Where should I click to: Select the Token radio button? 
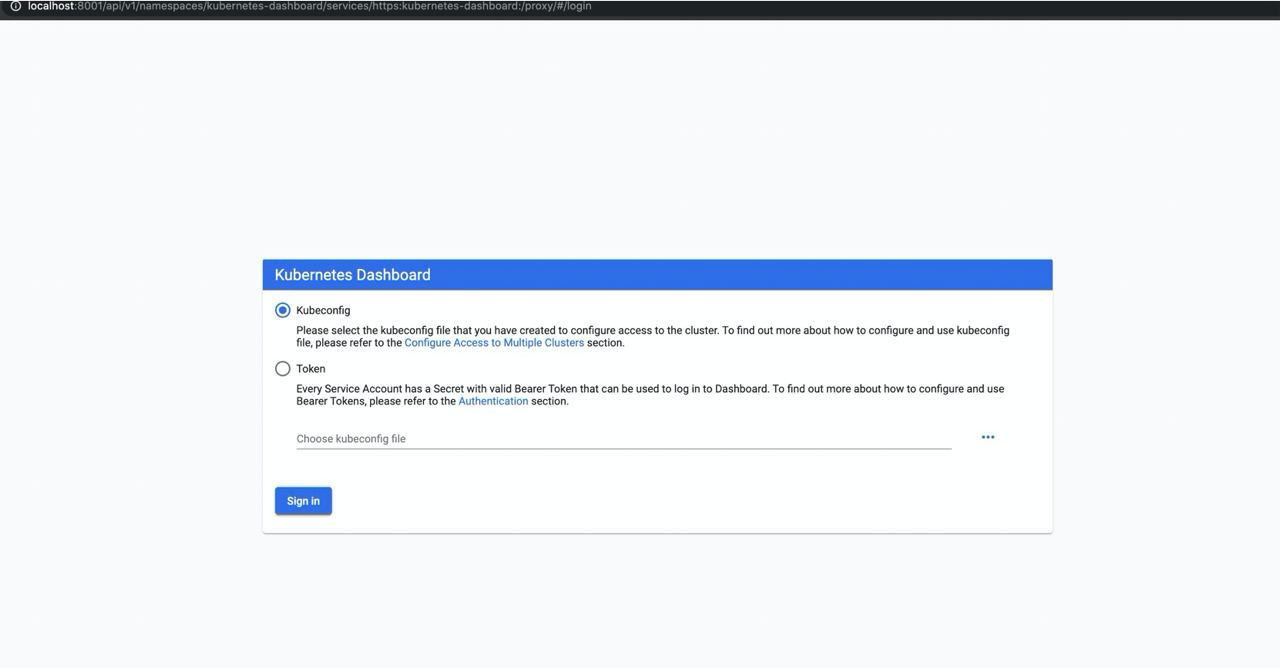tap(283, 369)
